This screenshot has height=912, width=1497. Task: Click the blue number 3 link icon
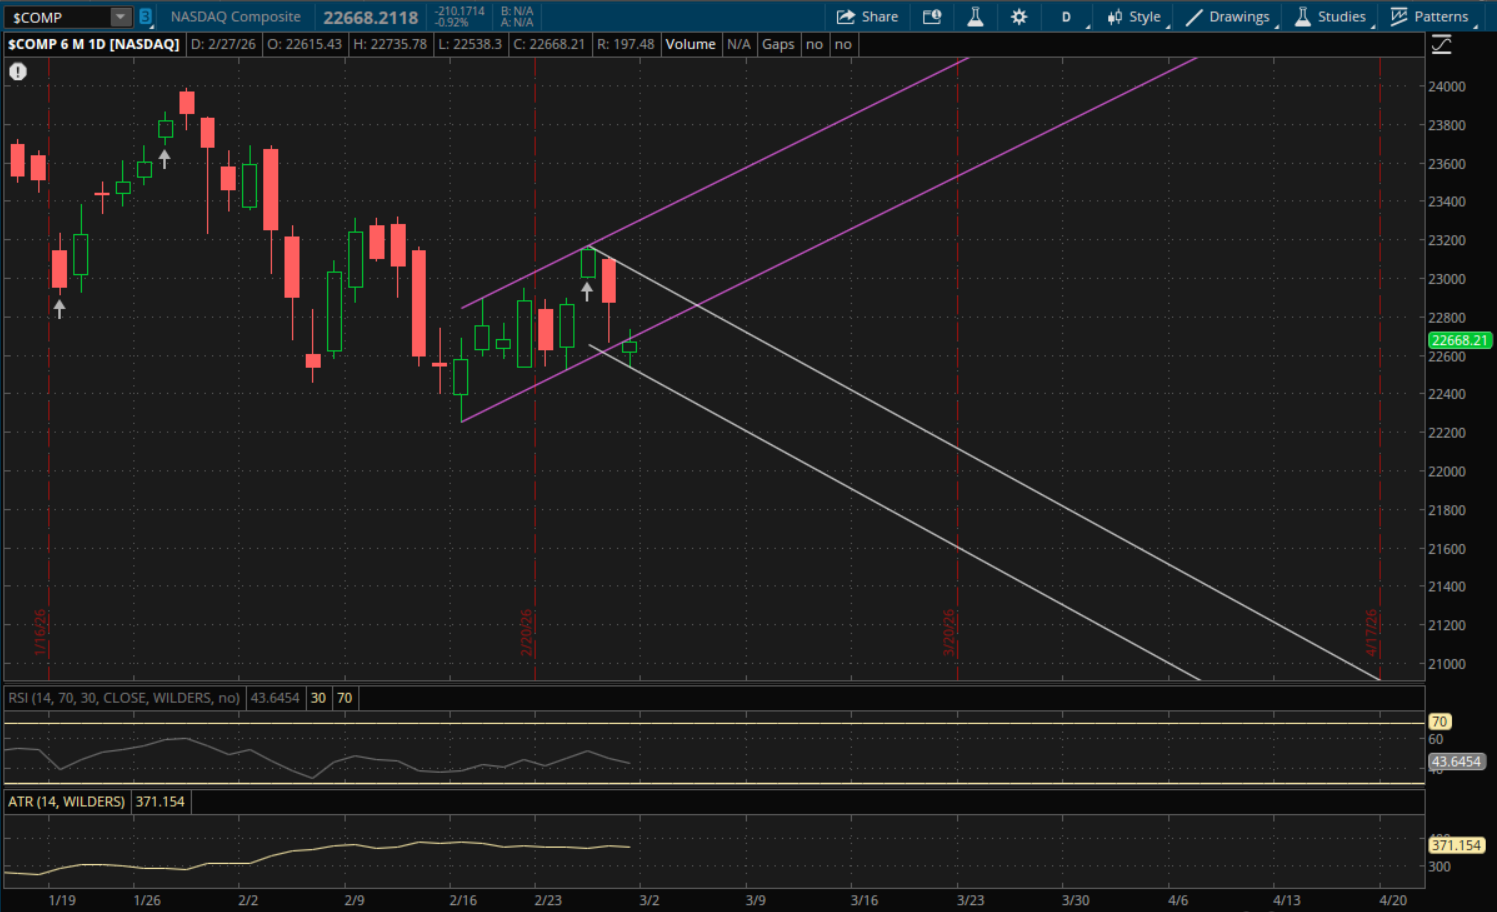[x=146, y=17]
